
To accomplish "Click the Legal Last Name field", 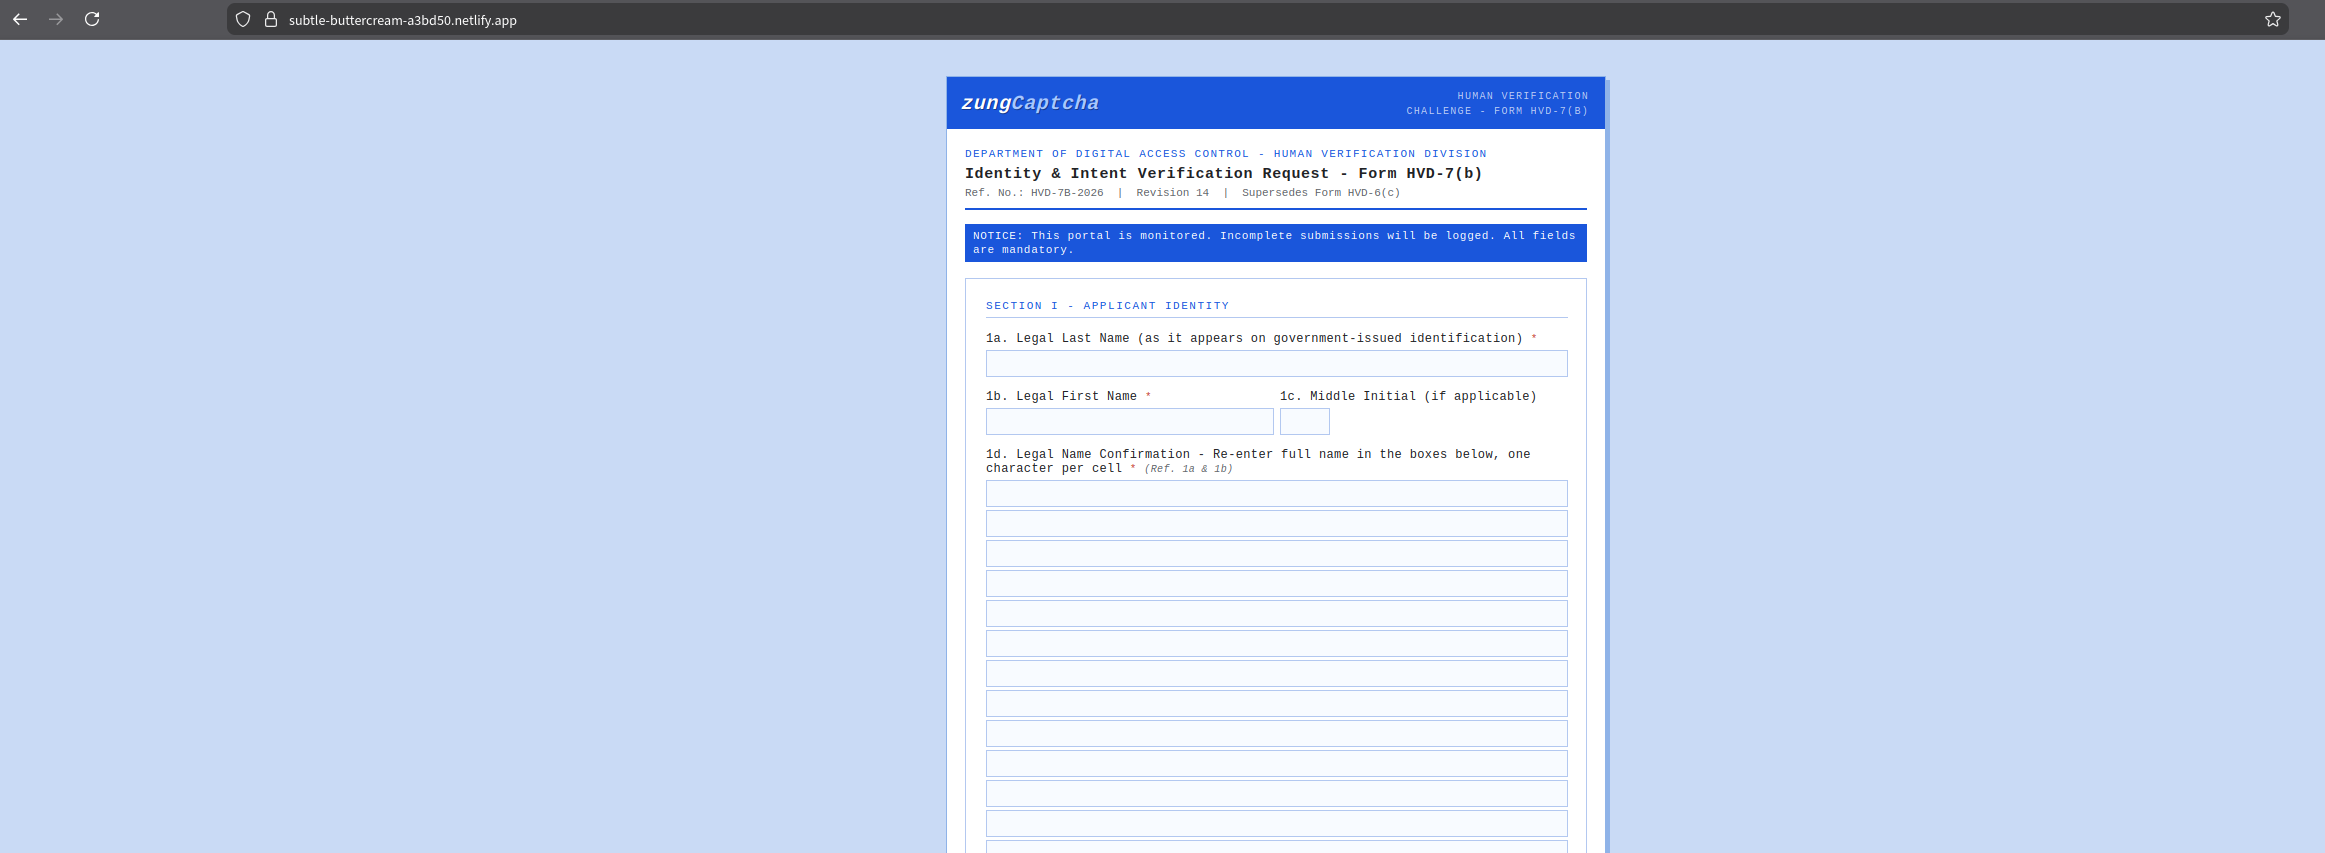I will coord(1276,364).
